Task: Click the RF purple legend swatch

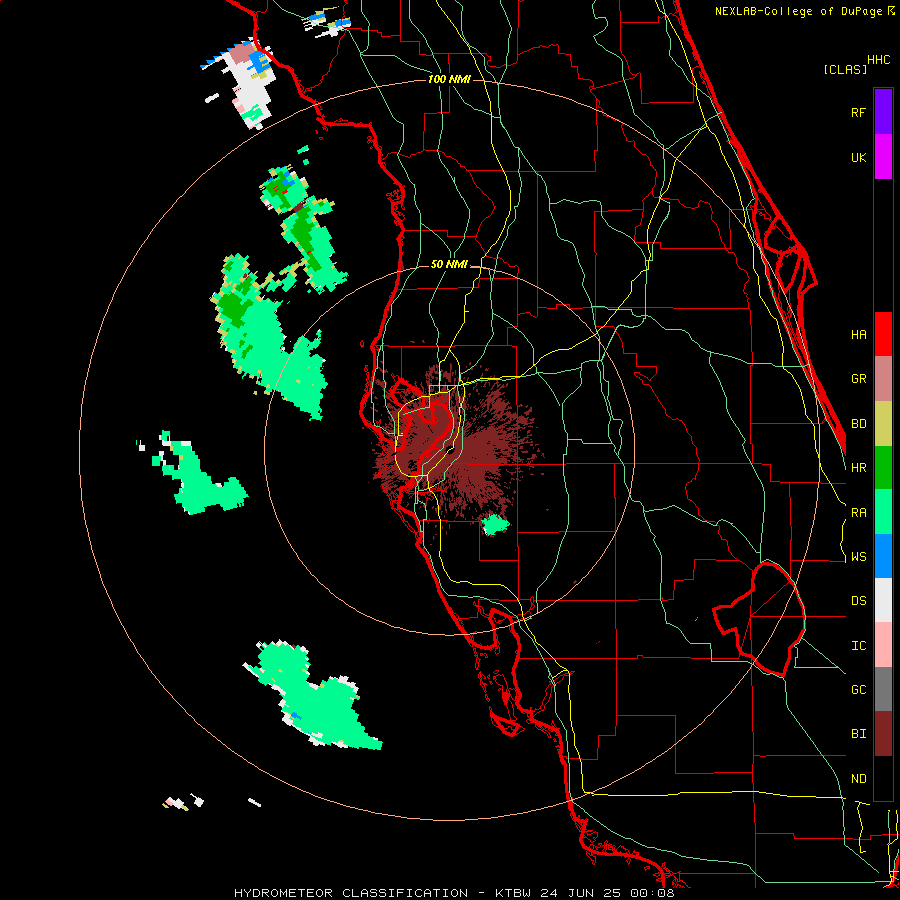Action: click(x=883, y=112)
